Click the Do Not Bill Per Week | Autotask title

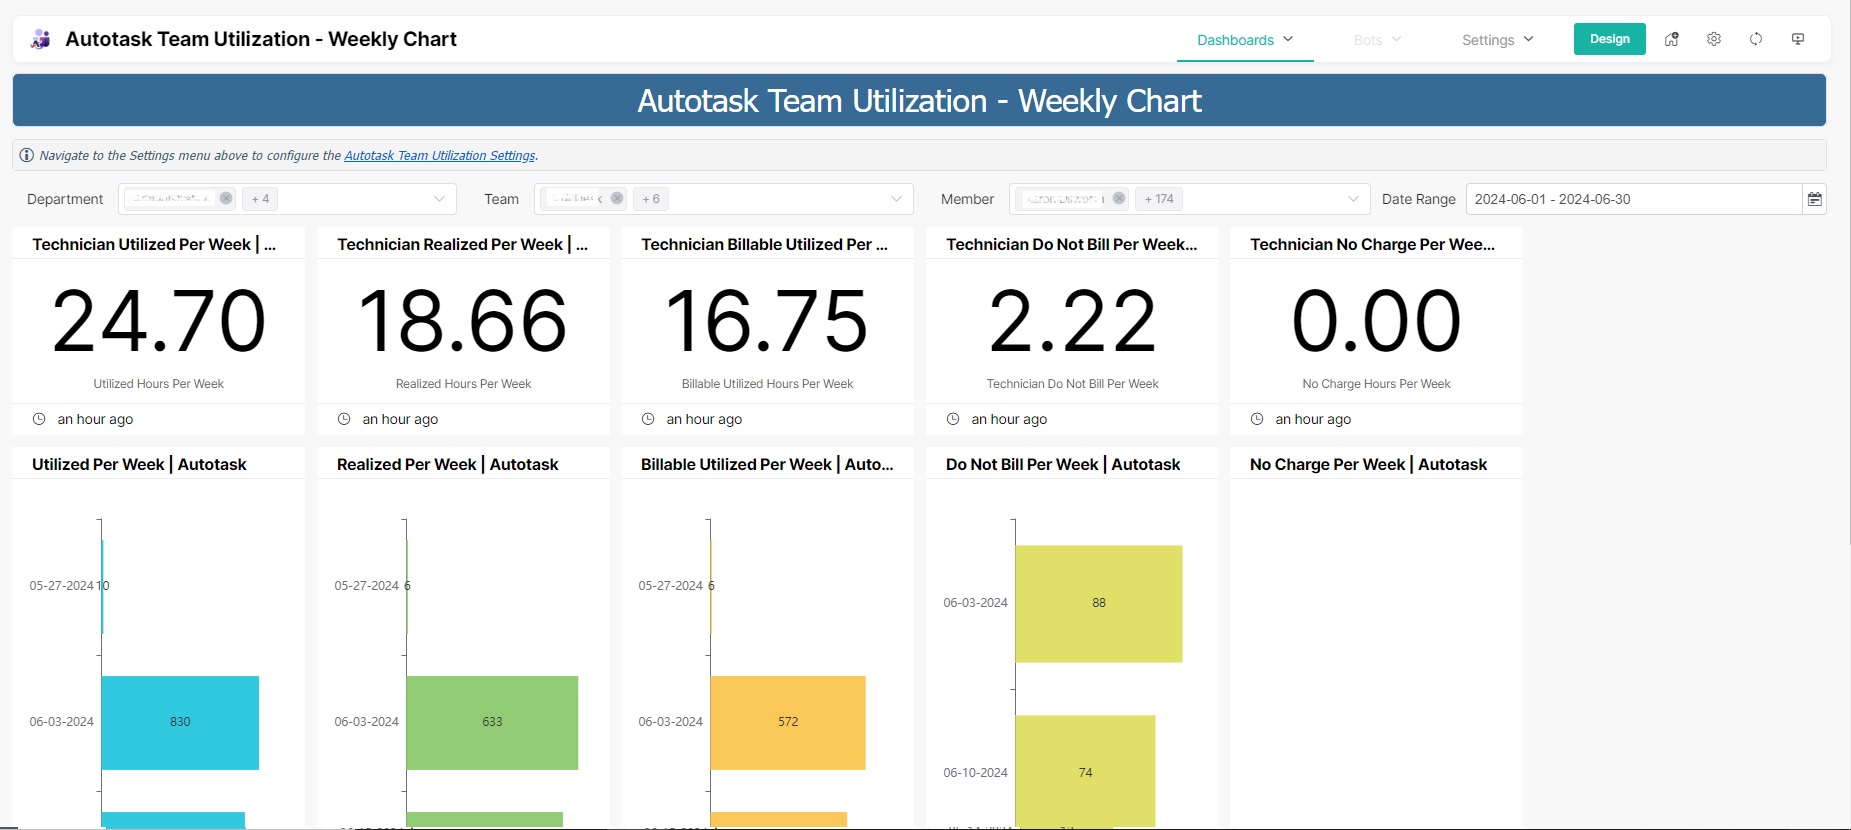point(1063,464)
